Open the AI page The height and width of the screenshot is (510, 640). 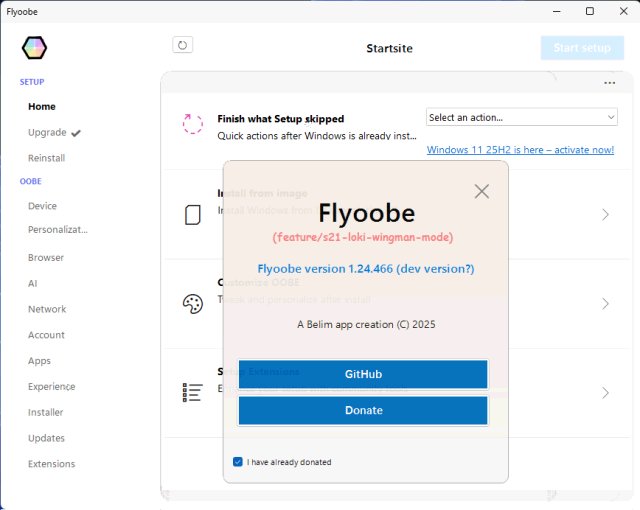click(x=33, y=284)
